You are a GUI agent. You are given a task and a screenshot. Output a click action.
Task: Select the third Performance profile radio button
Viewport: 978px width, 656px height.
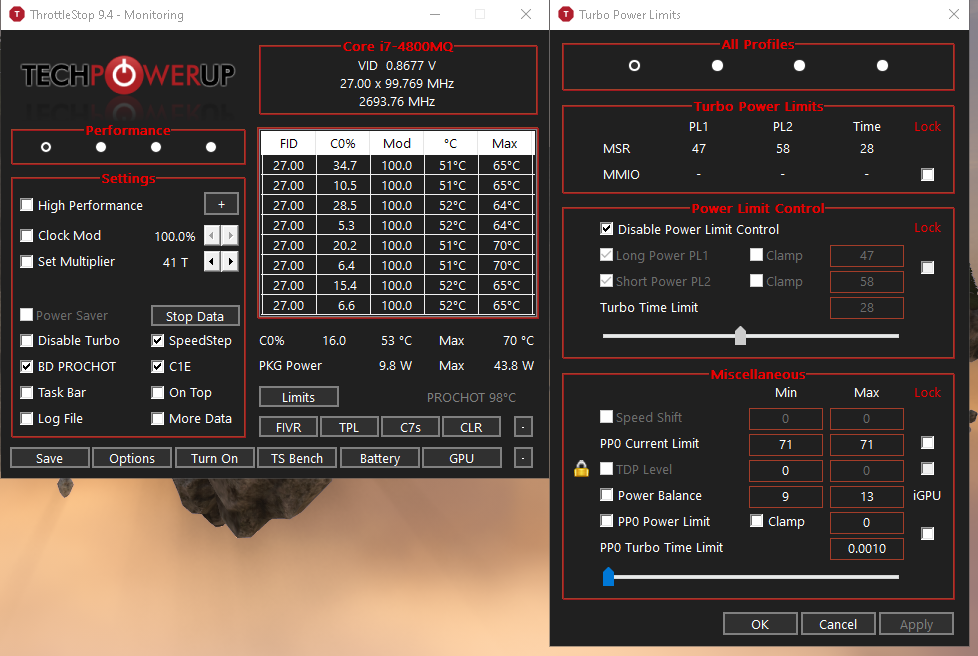[x=156, y=147]
